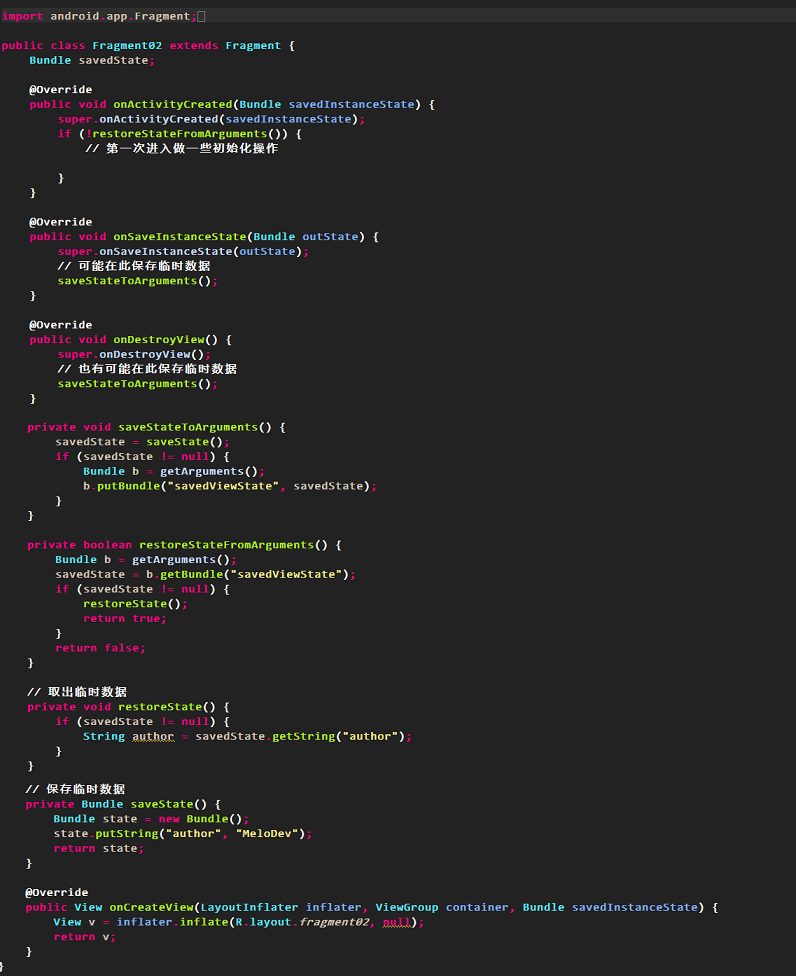Expand the folded imports marker box

click(201, 16)
